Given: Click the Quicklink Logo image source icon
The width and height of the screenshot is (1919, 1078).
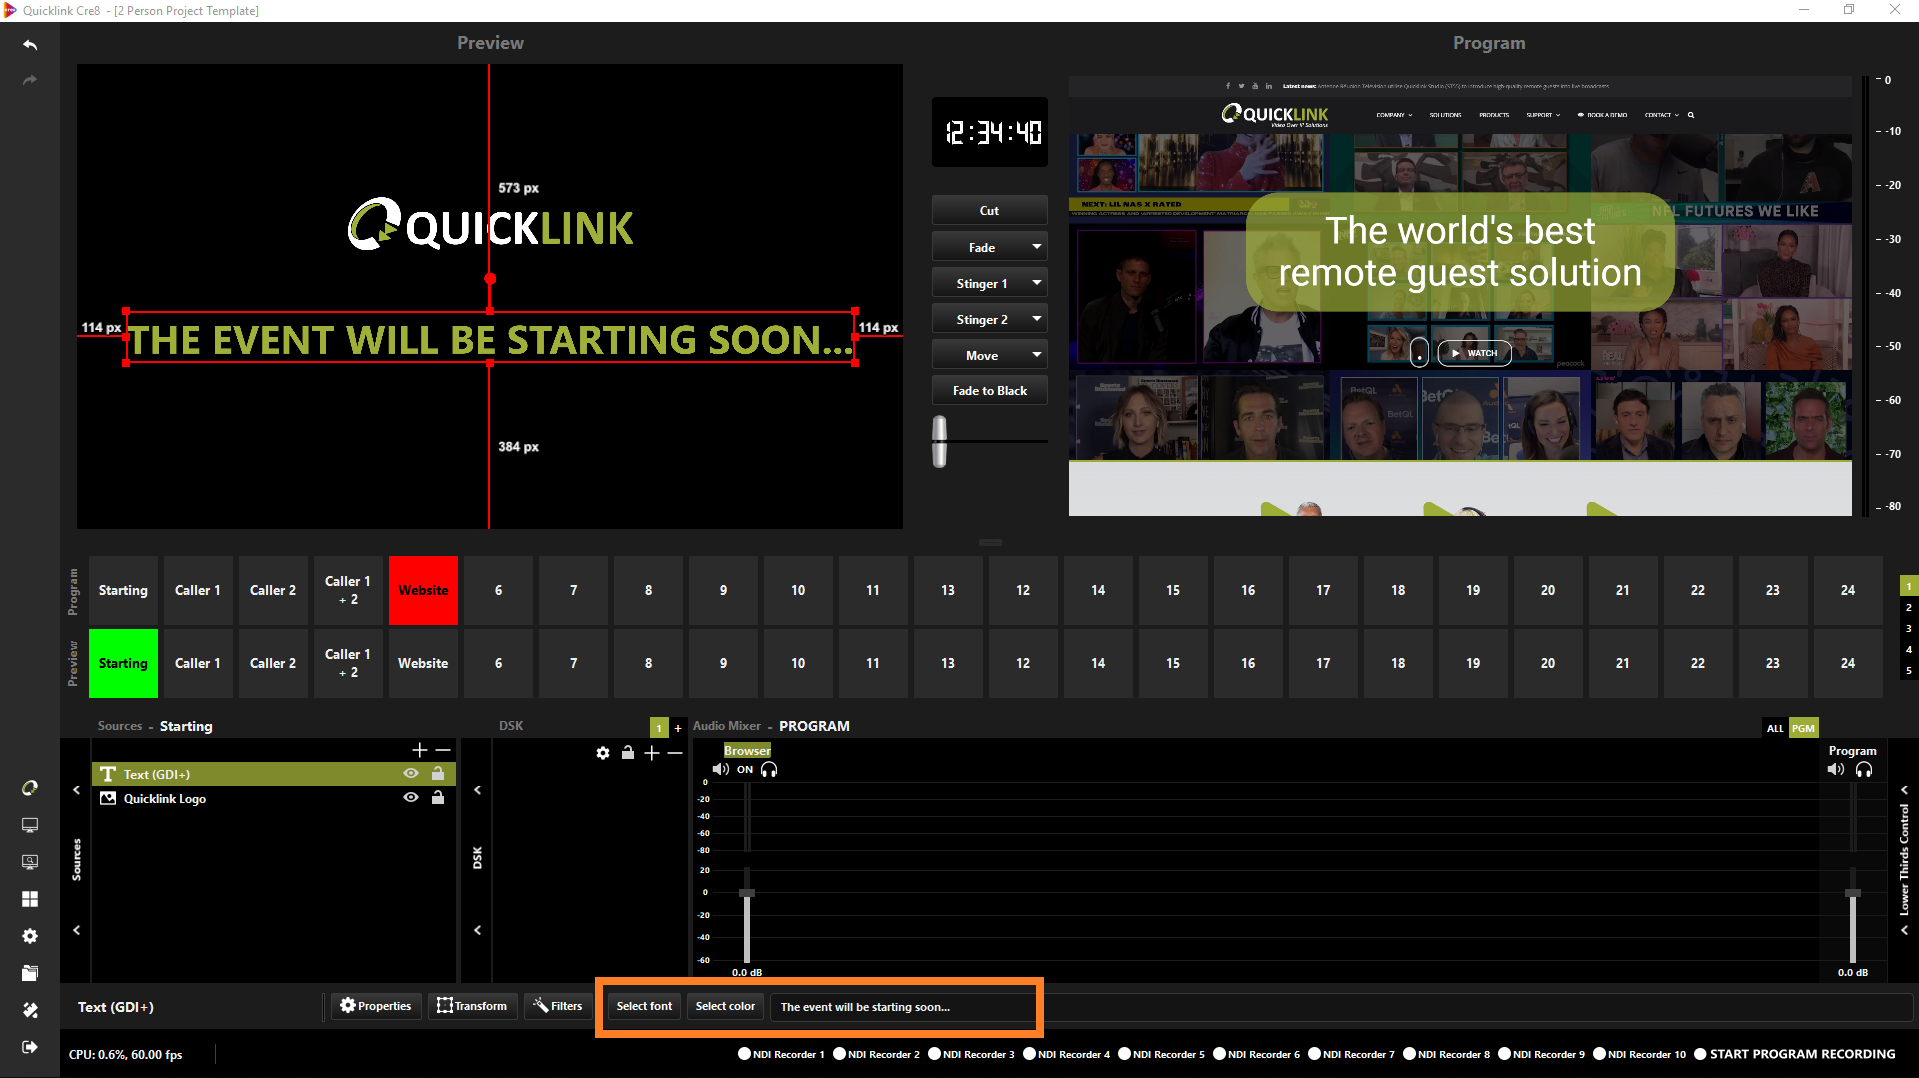Looking at the screenshot, I should pyautogui.click(x=108, y=798).
